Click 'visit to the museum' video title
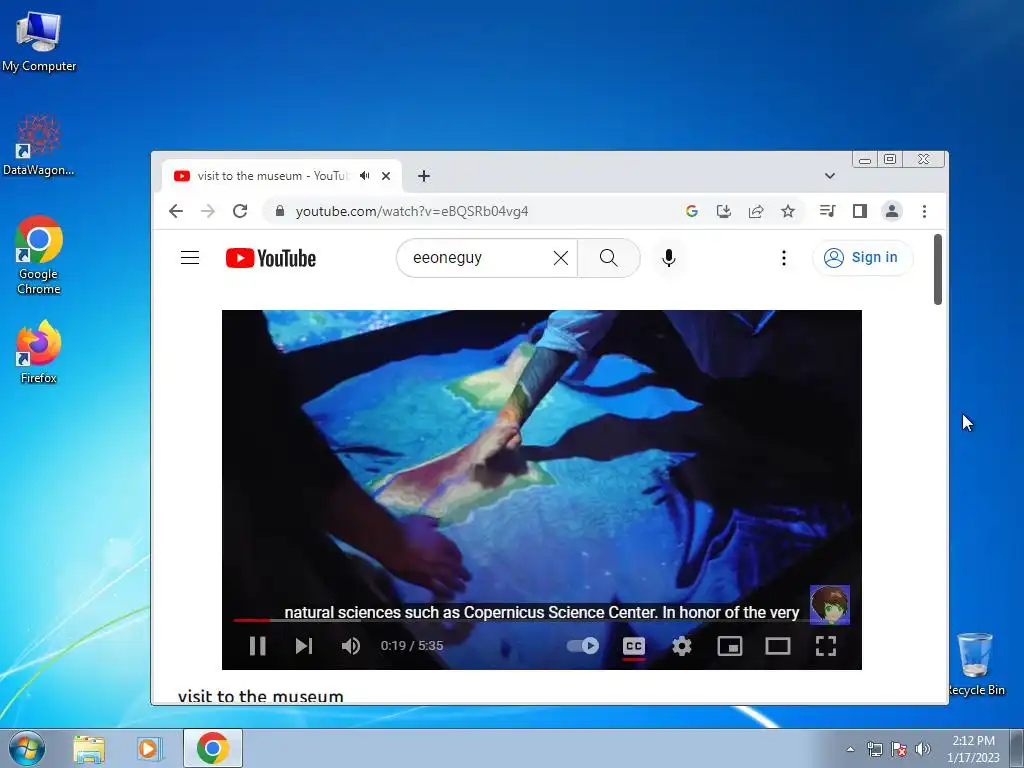1024x768 pixels. click(261, 696)
